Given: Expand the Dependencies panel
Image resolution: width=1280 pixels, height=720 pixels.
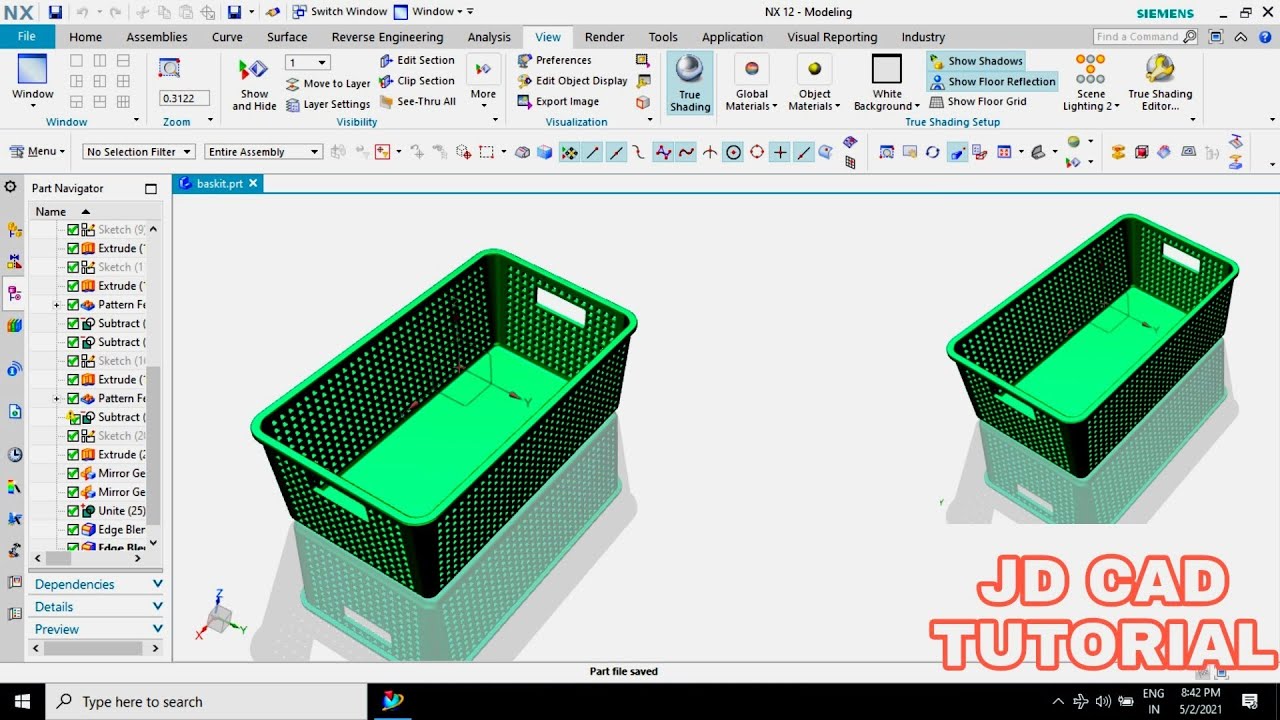Looking at the screenshot, I should pyautogui.click(x=96, y=584).
